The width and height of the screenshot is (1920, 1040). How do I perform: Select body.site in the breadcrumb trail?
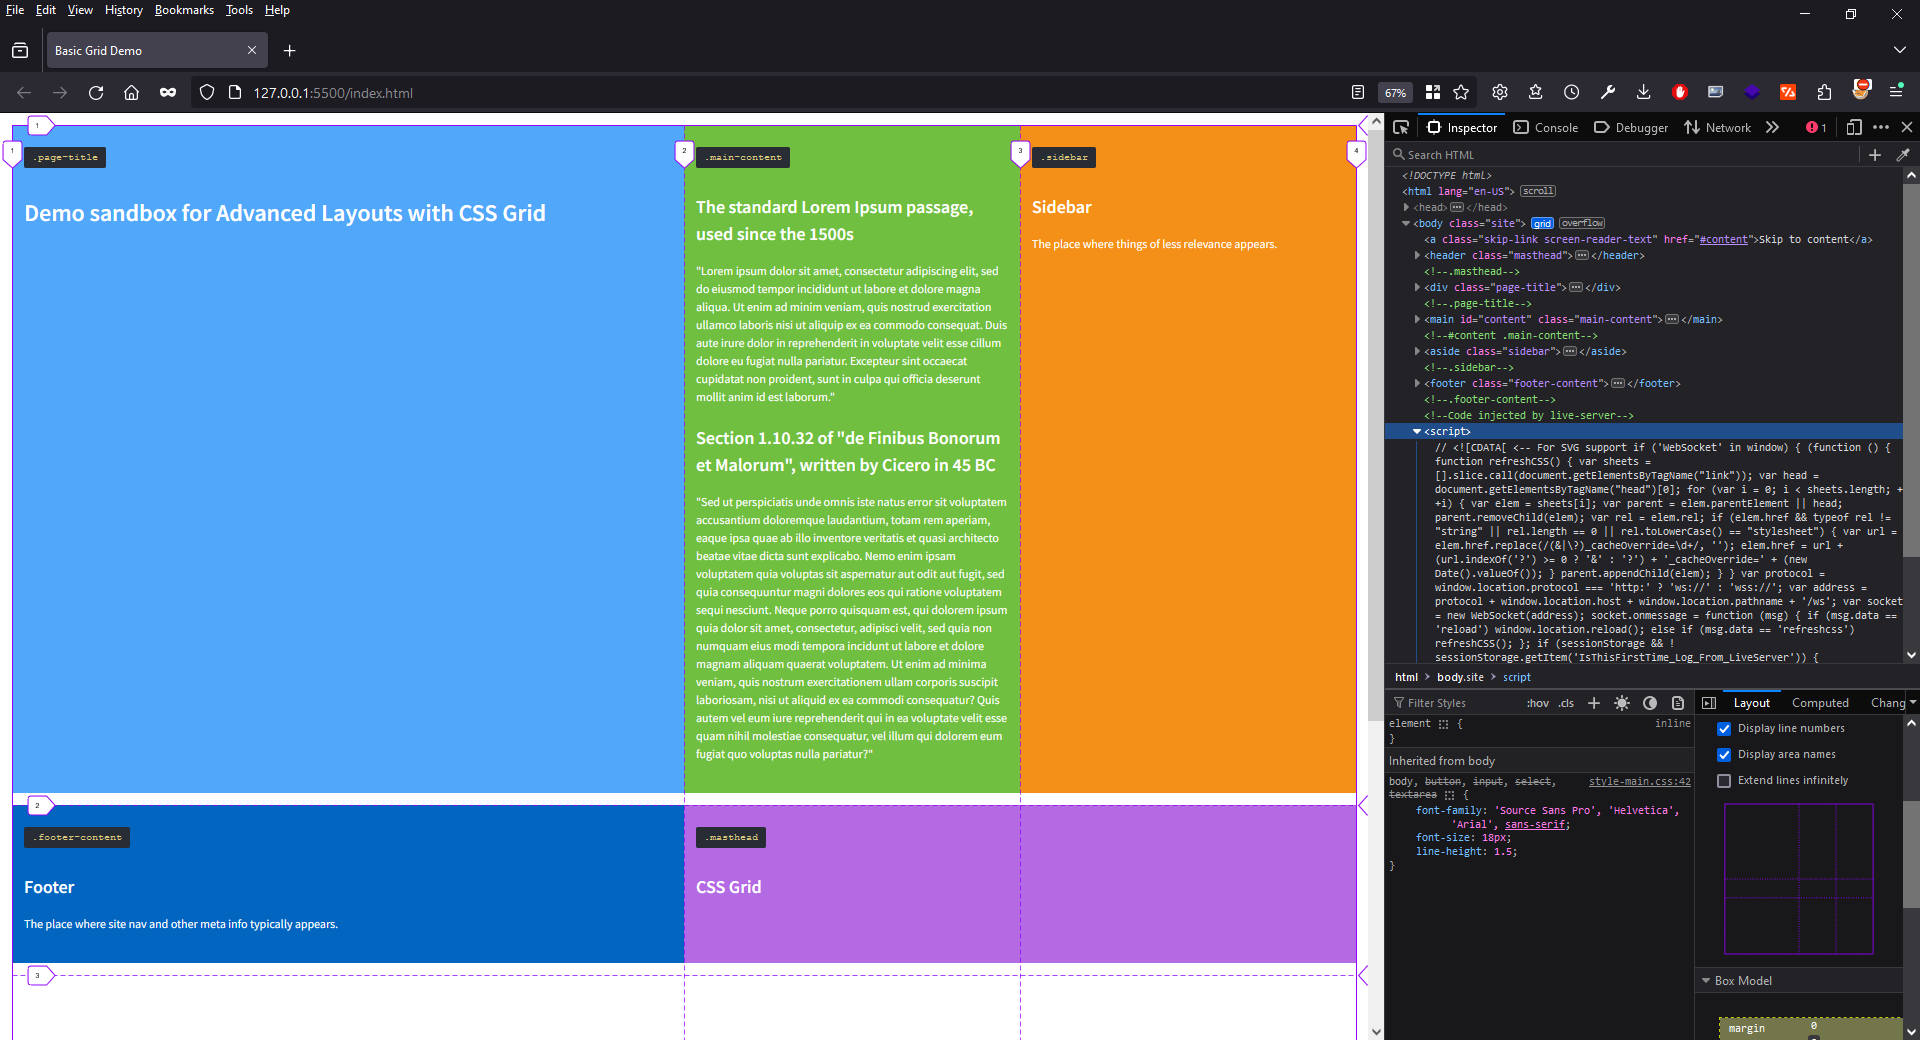pyautogui.click(x=1460, y=677)
